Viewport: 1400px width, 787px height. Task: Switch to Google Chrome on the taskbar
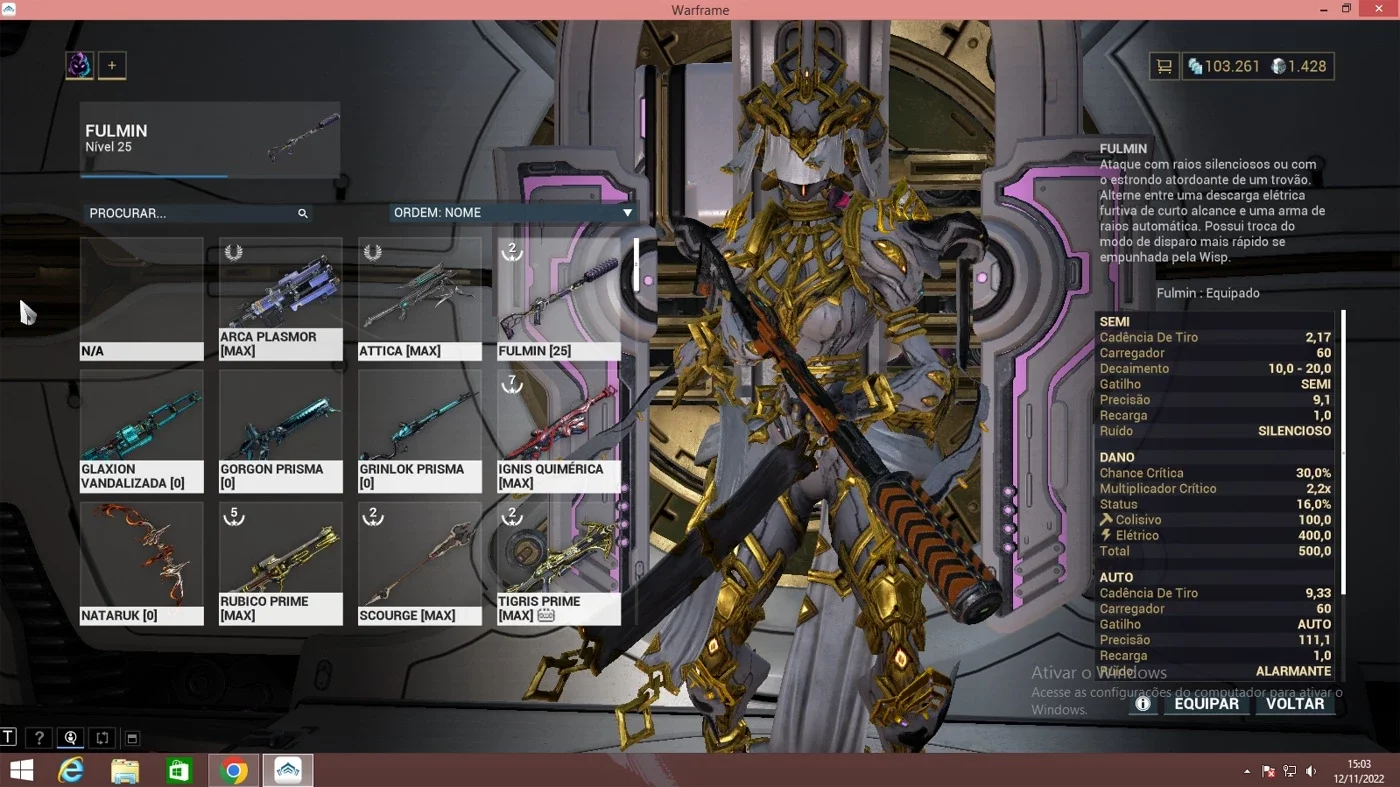(234, 771)
